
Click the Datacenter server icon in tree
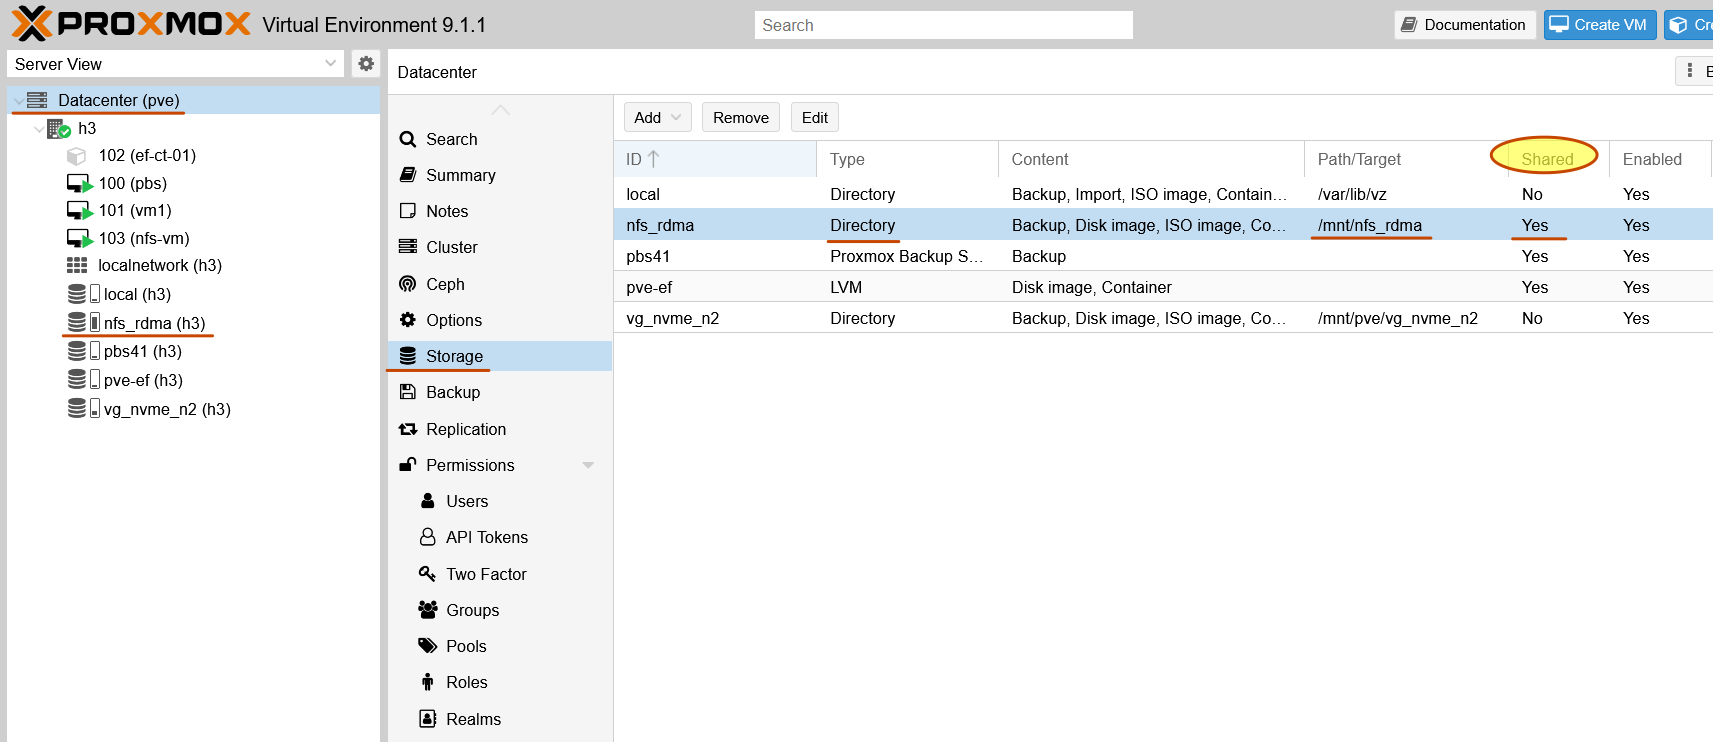pos(37,100)
